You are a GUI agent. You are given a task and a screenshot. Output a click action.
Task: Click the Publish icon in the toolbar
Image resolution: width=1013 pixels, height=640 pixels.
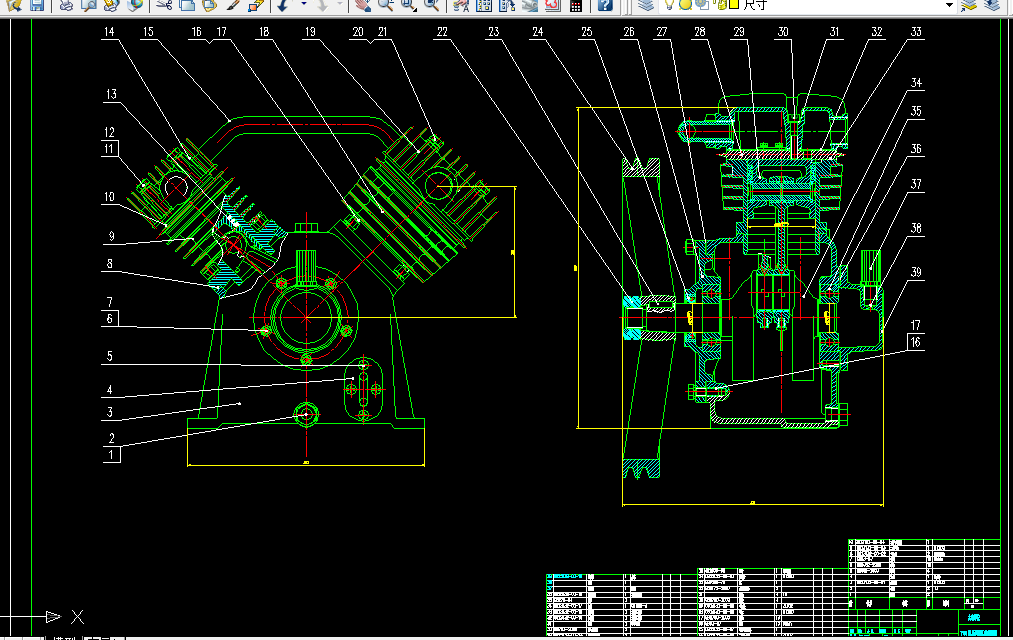(111, 5)
